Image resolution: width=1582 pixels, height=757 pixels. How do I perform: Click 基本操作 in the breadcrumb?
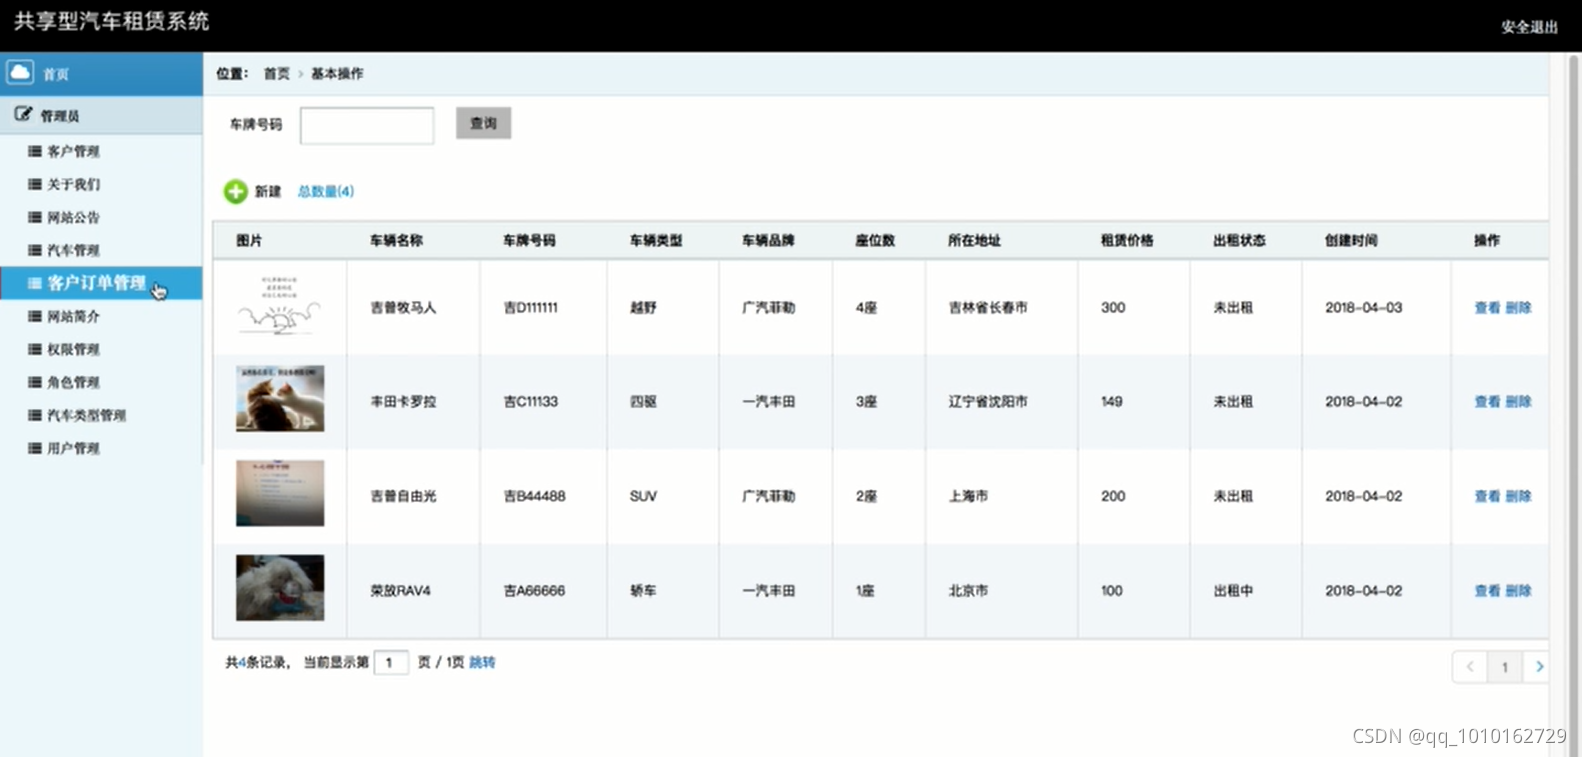[x=337, y=73]
